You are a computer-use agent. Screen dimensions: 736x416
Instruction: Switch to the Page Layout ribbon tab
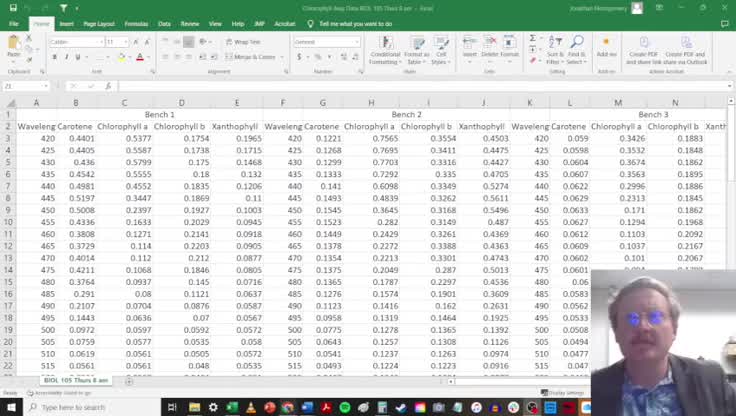[x=98, y=23]
